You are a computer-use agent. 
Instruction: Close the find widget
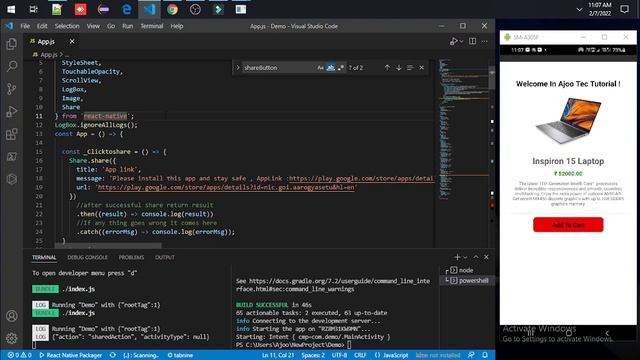pos(422,68)
